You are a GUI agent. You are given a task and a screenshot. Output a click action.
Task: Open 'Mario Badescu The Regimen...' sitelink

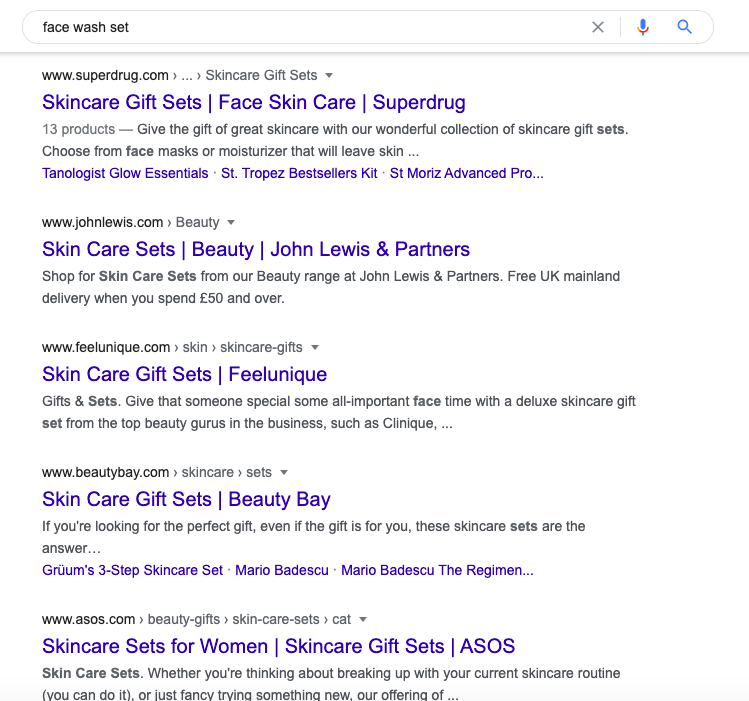[x=437, y=571]
